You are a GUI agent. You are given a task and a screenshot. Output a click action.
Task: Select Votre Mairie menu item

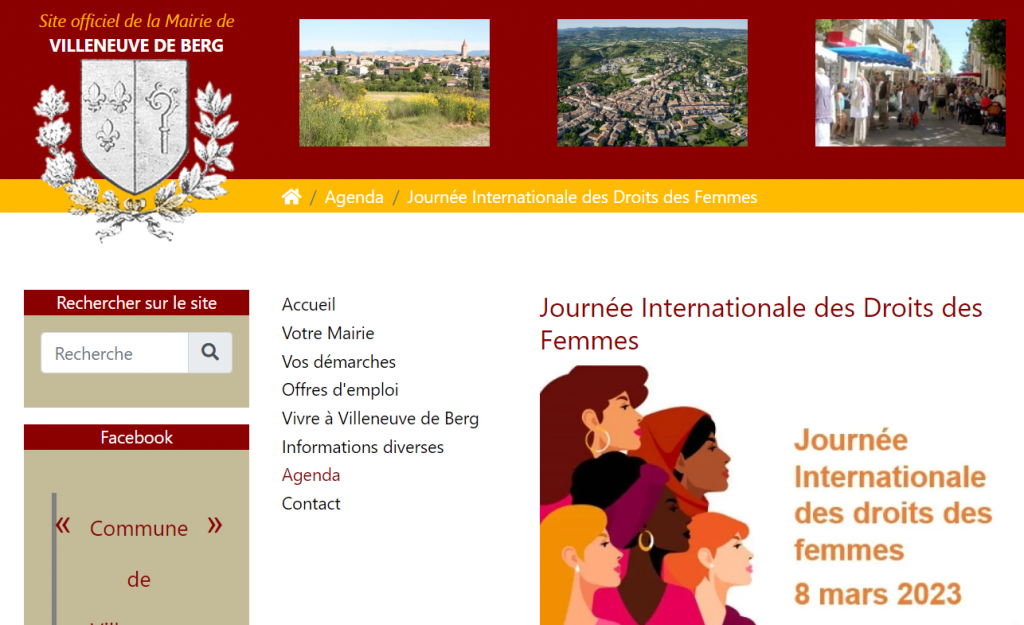click(x=328, y=333)
